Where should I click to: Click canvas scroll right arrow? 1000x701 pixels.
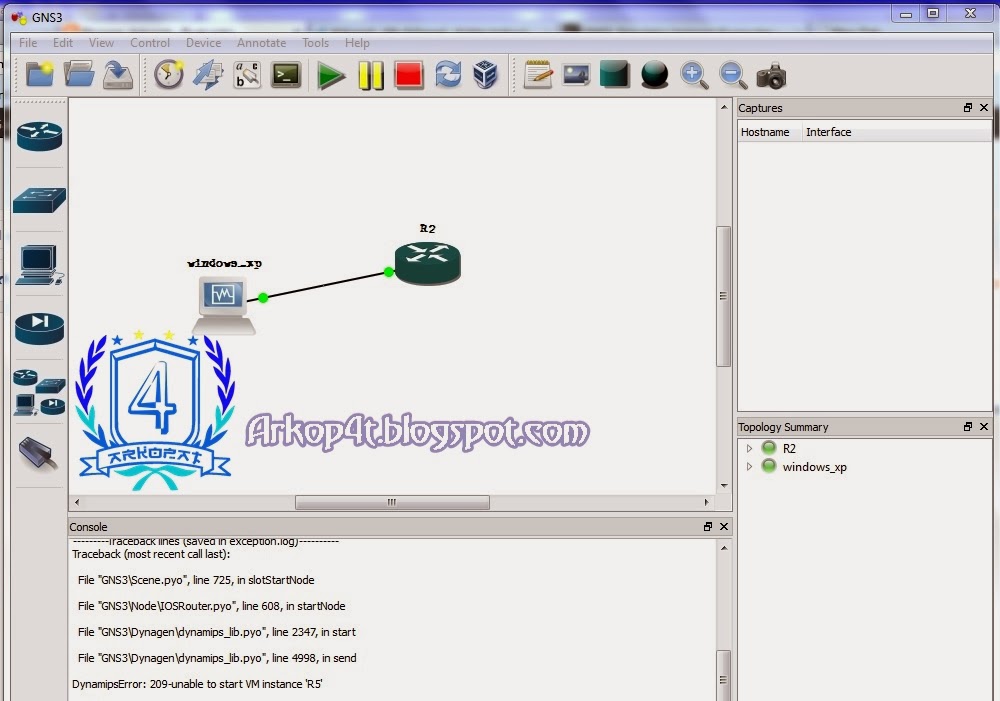(706, 503)
